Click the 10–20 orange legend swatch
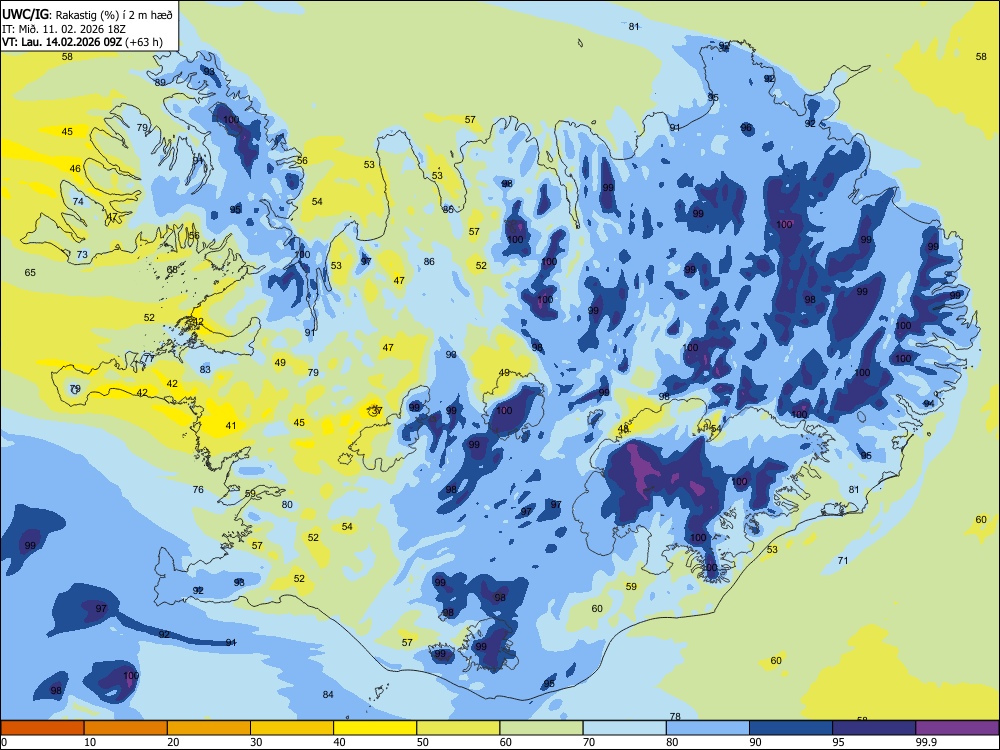Screen dimensions: 1000x750 pyautogui.click(x=126, y=728)
